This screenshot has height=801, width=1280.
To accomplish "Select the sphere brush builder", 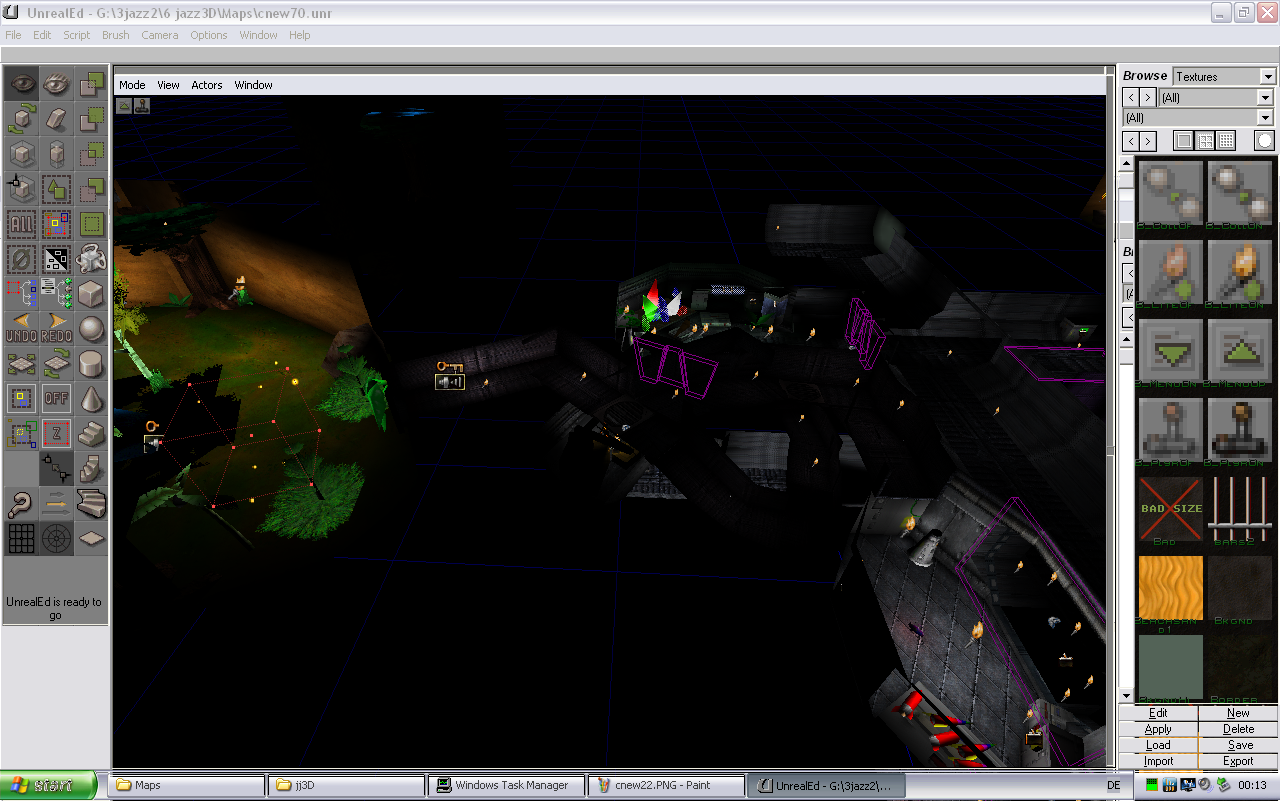I will (92, 329).
